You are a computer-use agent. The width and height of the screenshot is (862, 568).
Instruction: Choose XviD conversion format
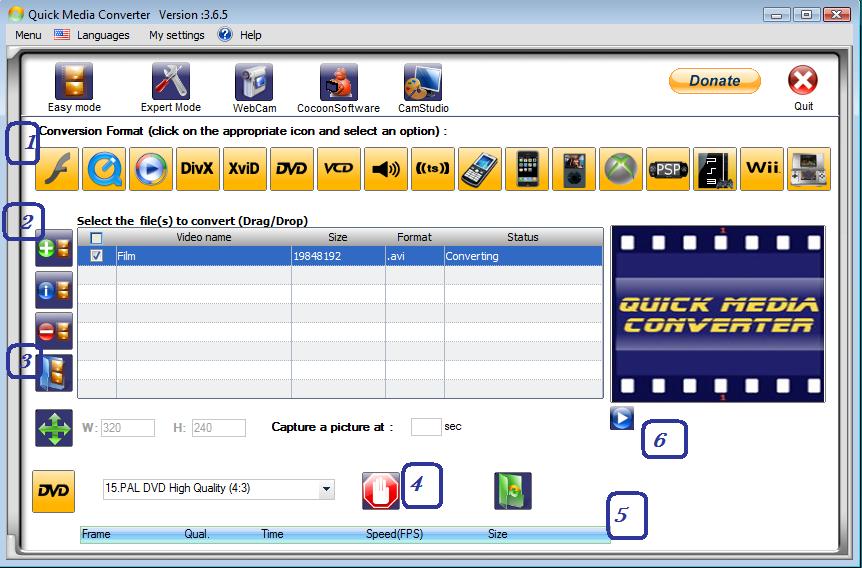(x=245, y=169)
